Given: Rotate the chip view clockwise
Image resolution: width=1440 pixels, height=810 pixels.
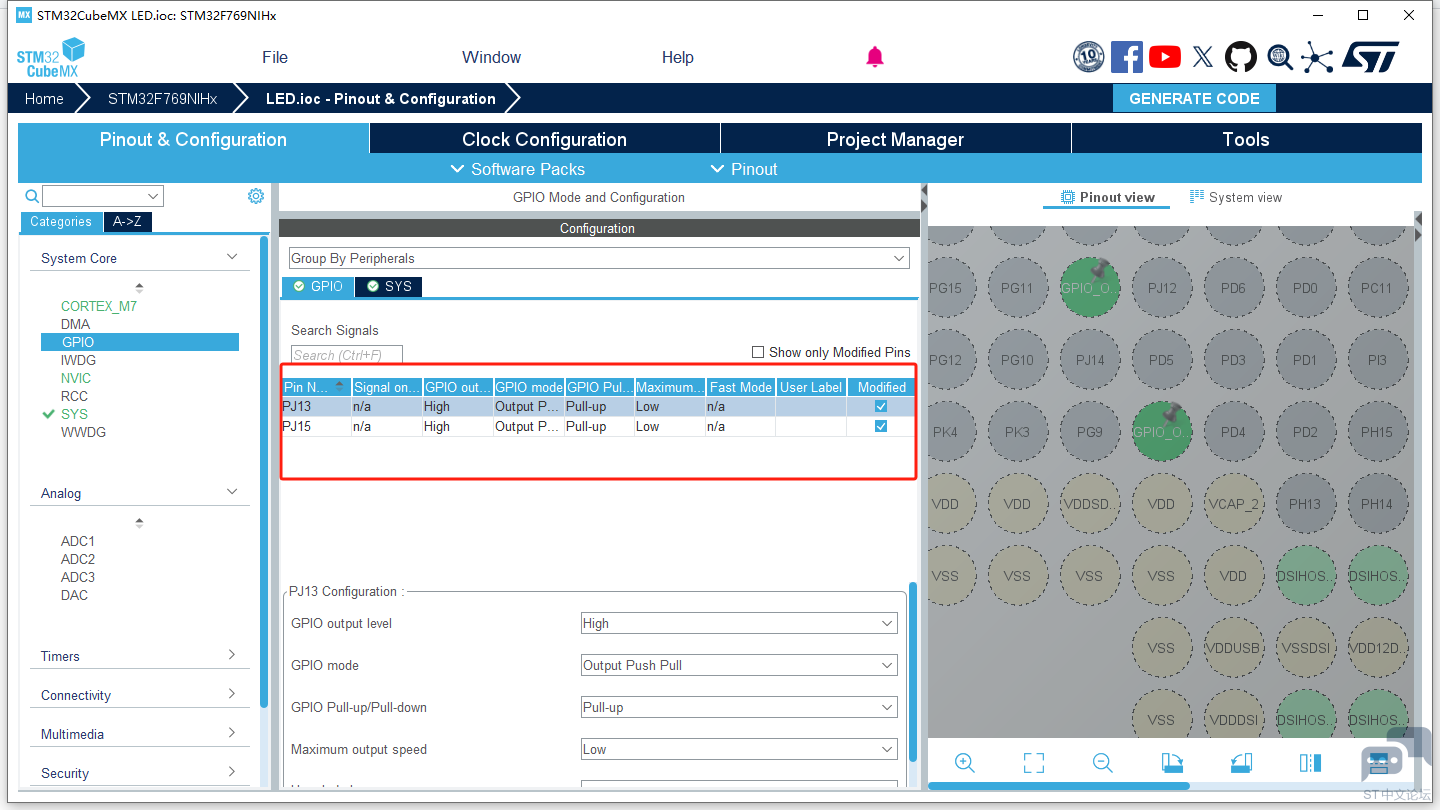Looking at the screenshot, I should (x=1172, y=763).
